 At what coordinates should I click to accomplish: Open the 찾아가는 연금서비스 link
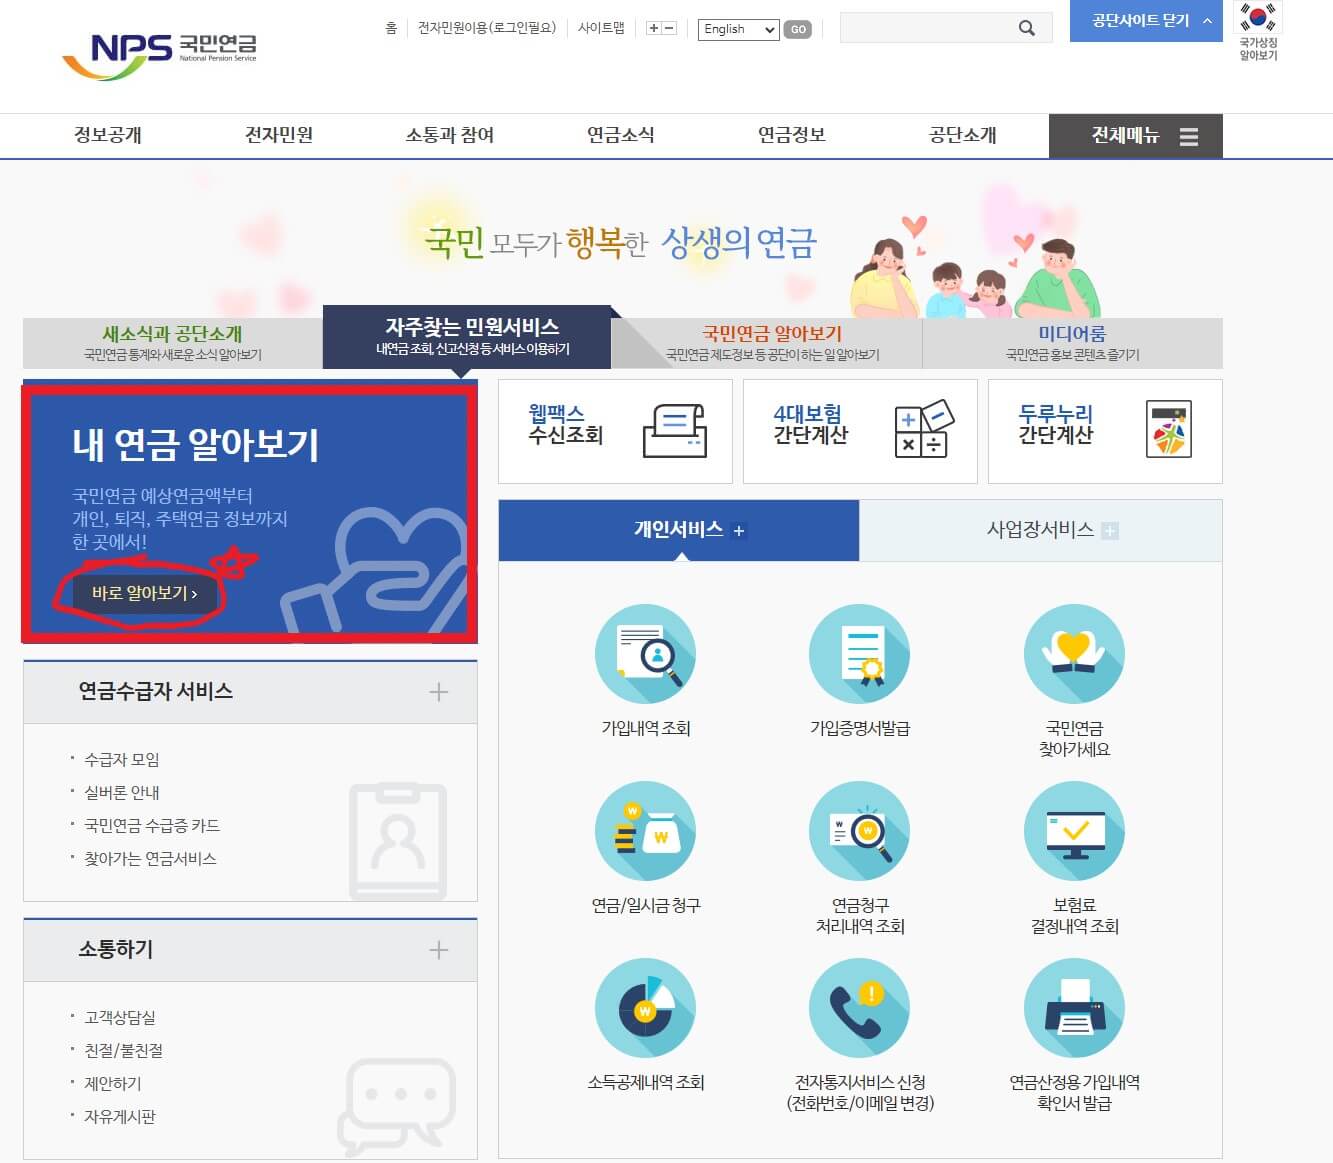click(150, 858)
